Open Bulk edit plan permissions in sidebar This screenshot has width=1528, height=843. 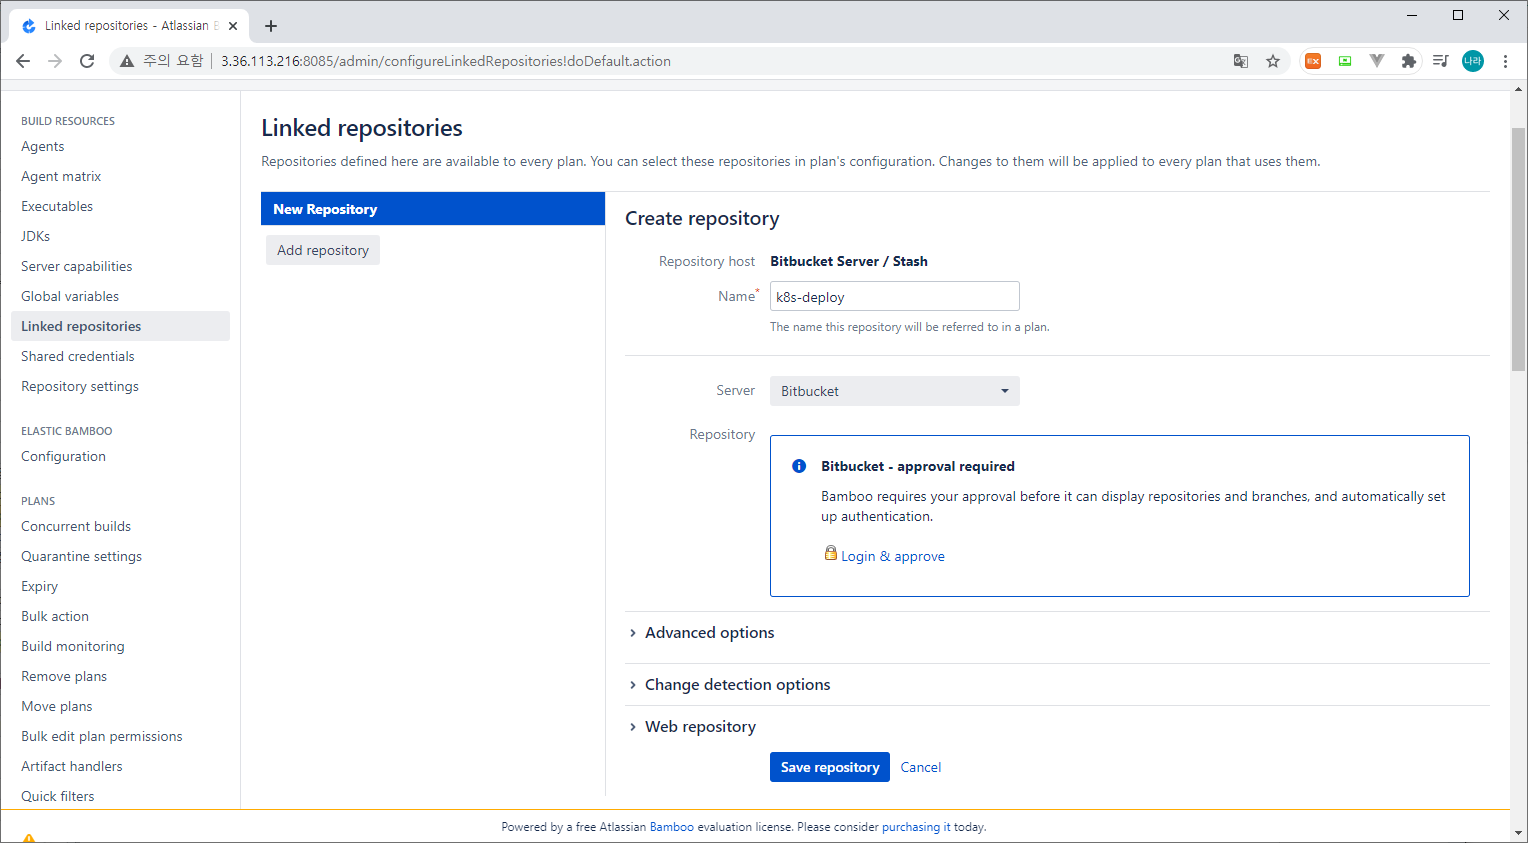[102, 736]
